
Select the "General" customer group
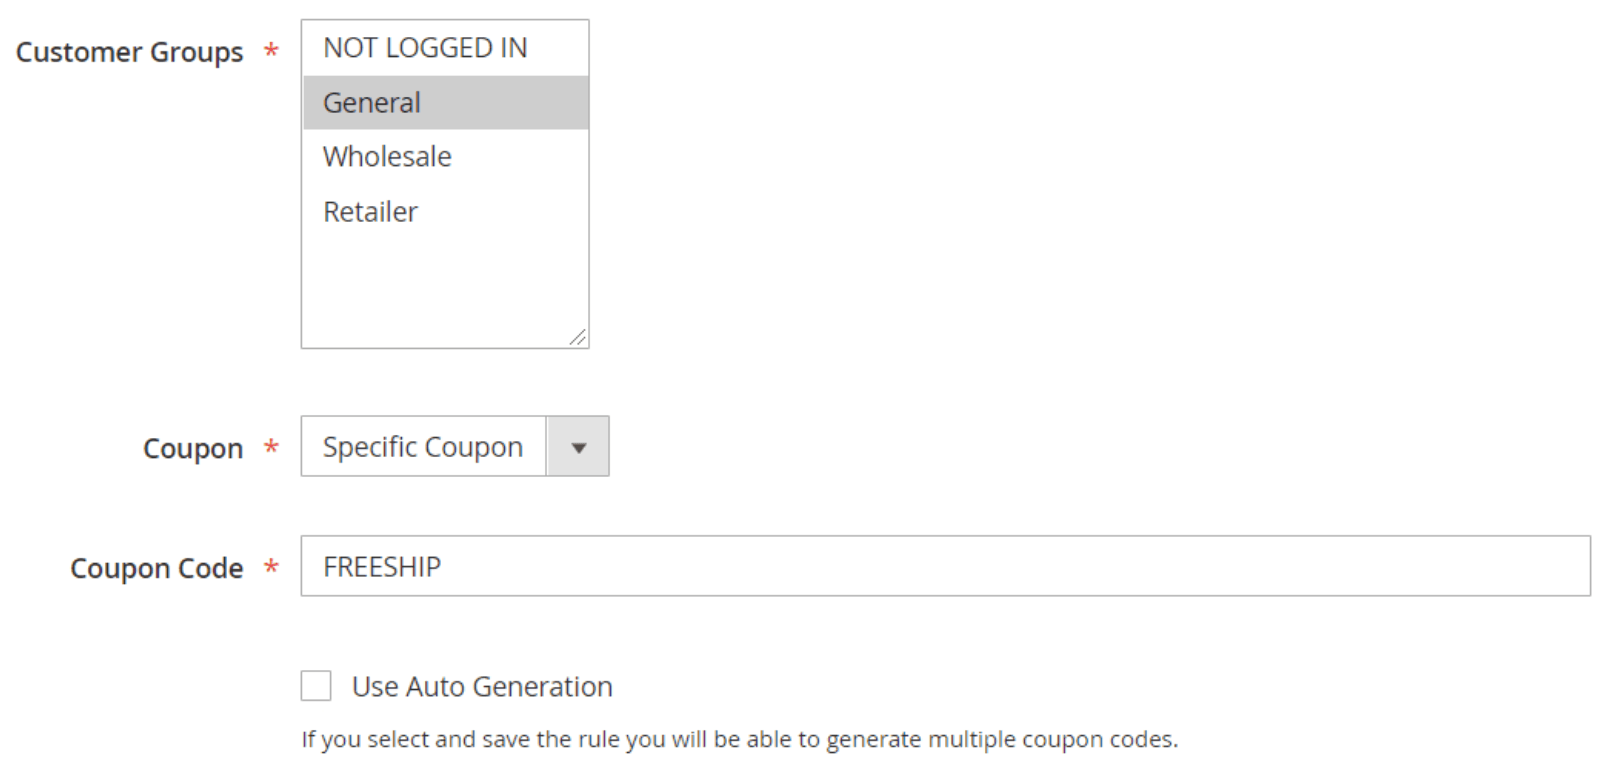tap(371, 101)
